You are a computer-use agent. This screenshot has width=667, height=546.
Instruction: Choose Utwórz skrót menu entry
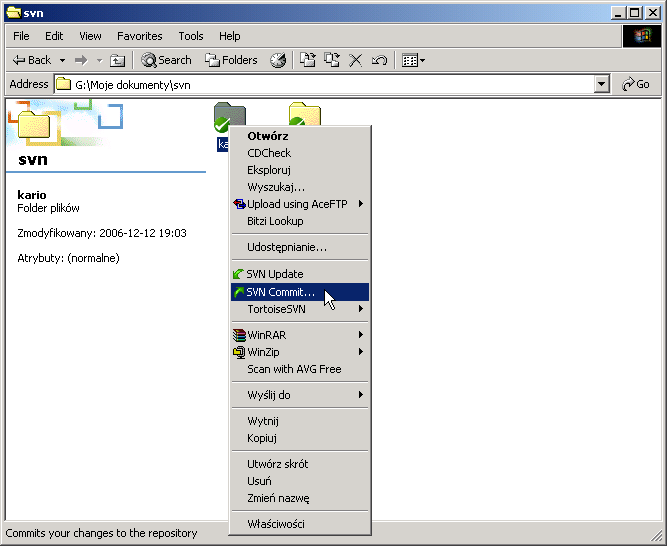pos(300,464)
